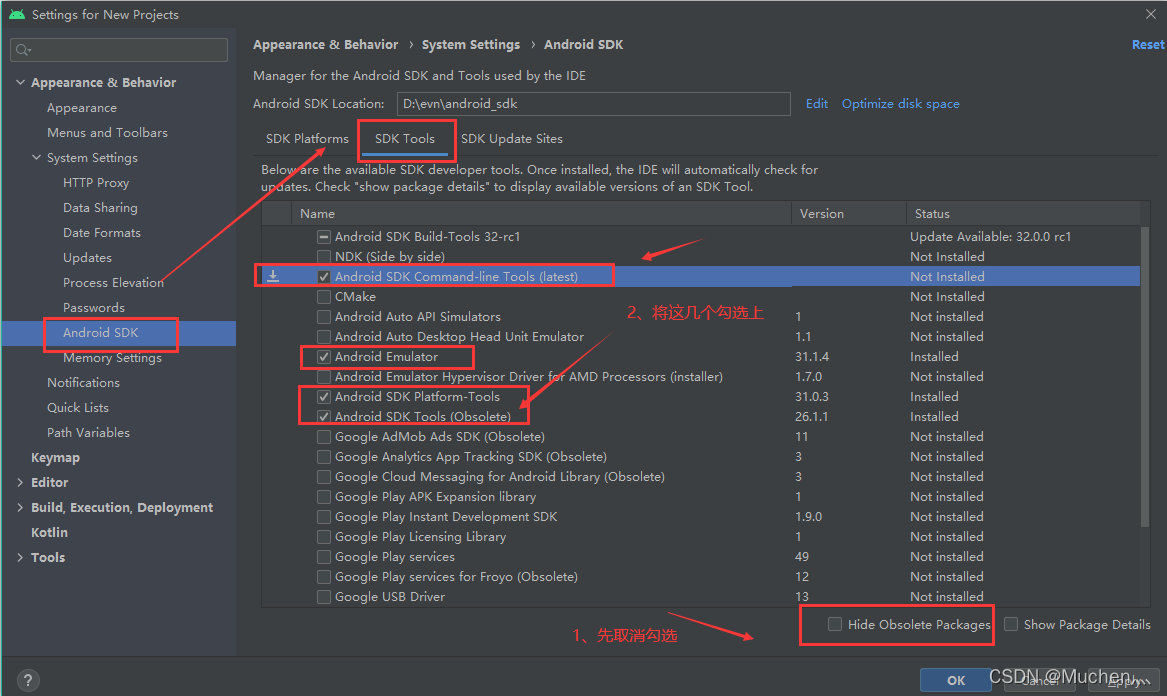Image resolution: width=1167 pixels, height=696 pixels.
Task: Open the Notifications settings page
Action: tap(83, 383)
